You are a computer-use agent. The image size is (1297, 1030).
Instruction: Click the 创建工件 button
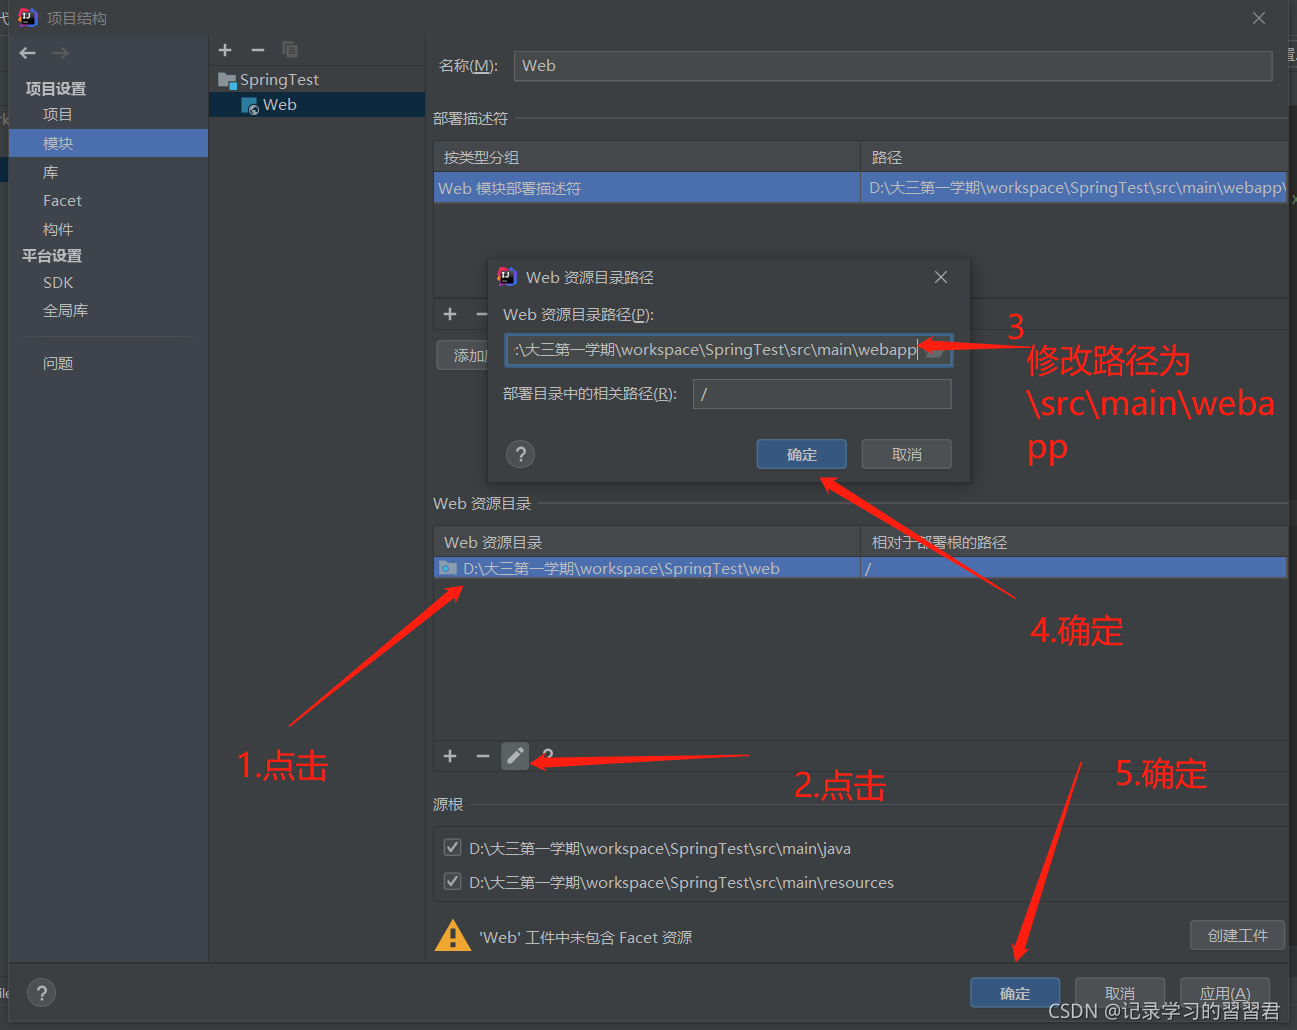point(1238,935)
